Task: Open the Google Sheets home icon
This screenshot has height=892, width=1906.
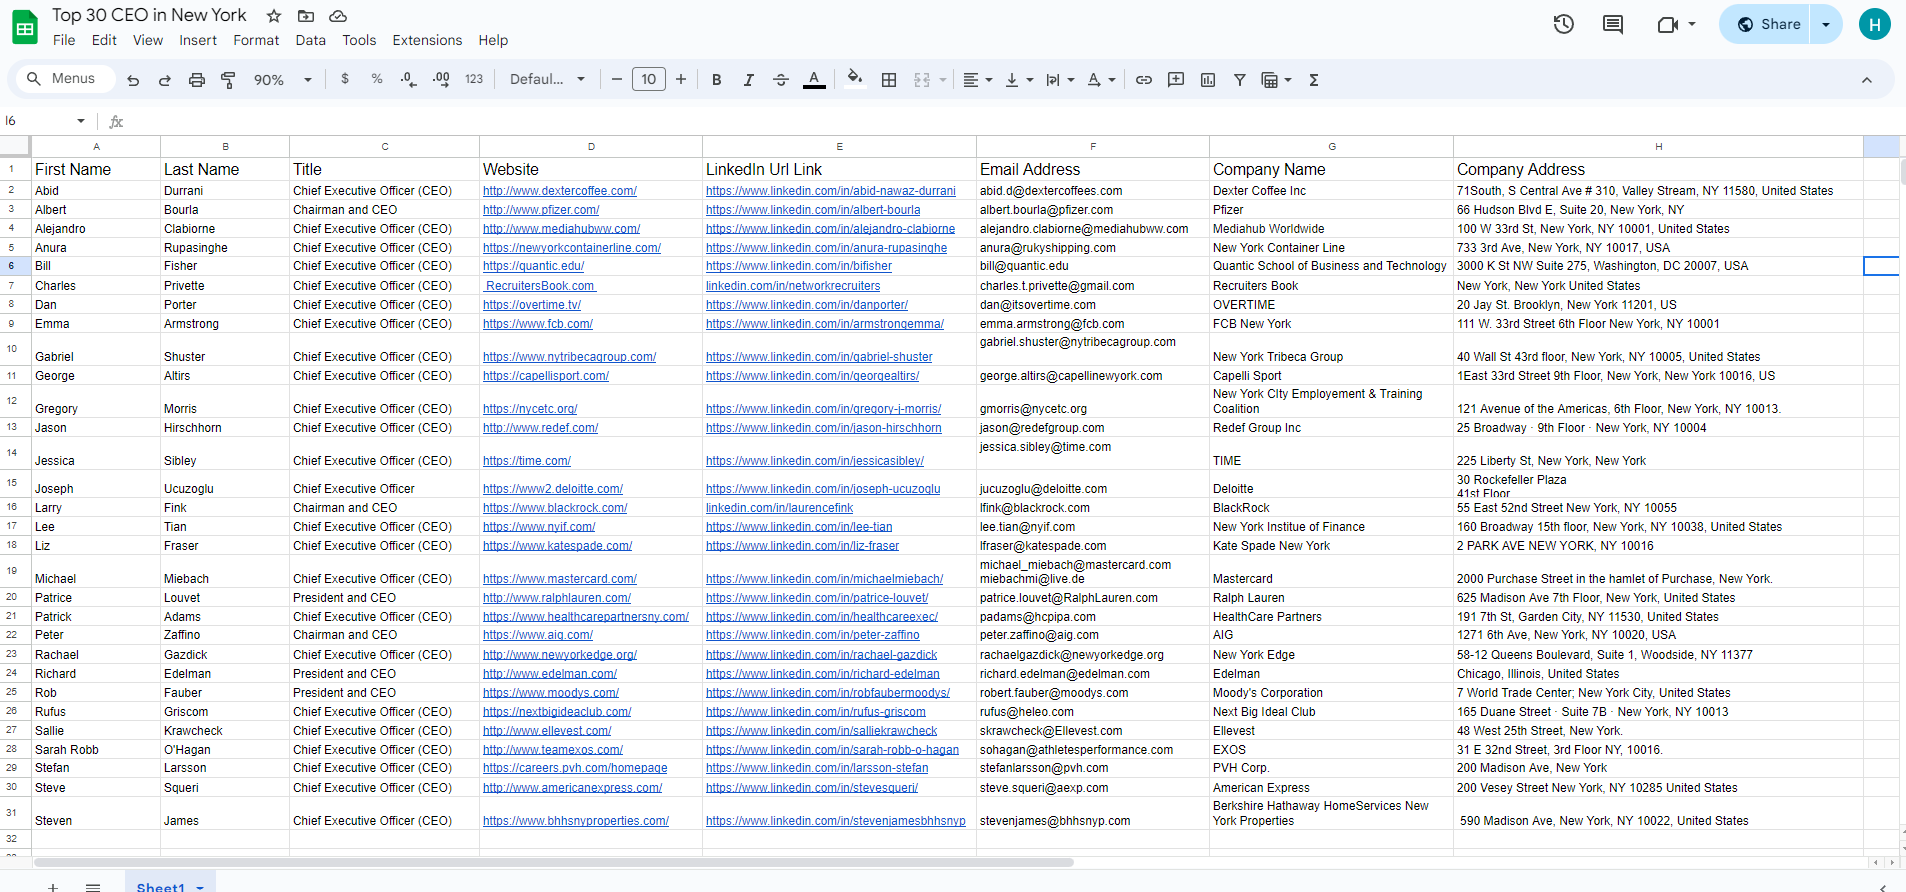Action: (25, 27)
